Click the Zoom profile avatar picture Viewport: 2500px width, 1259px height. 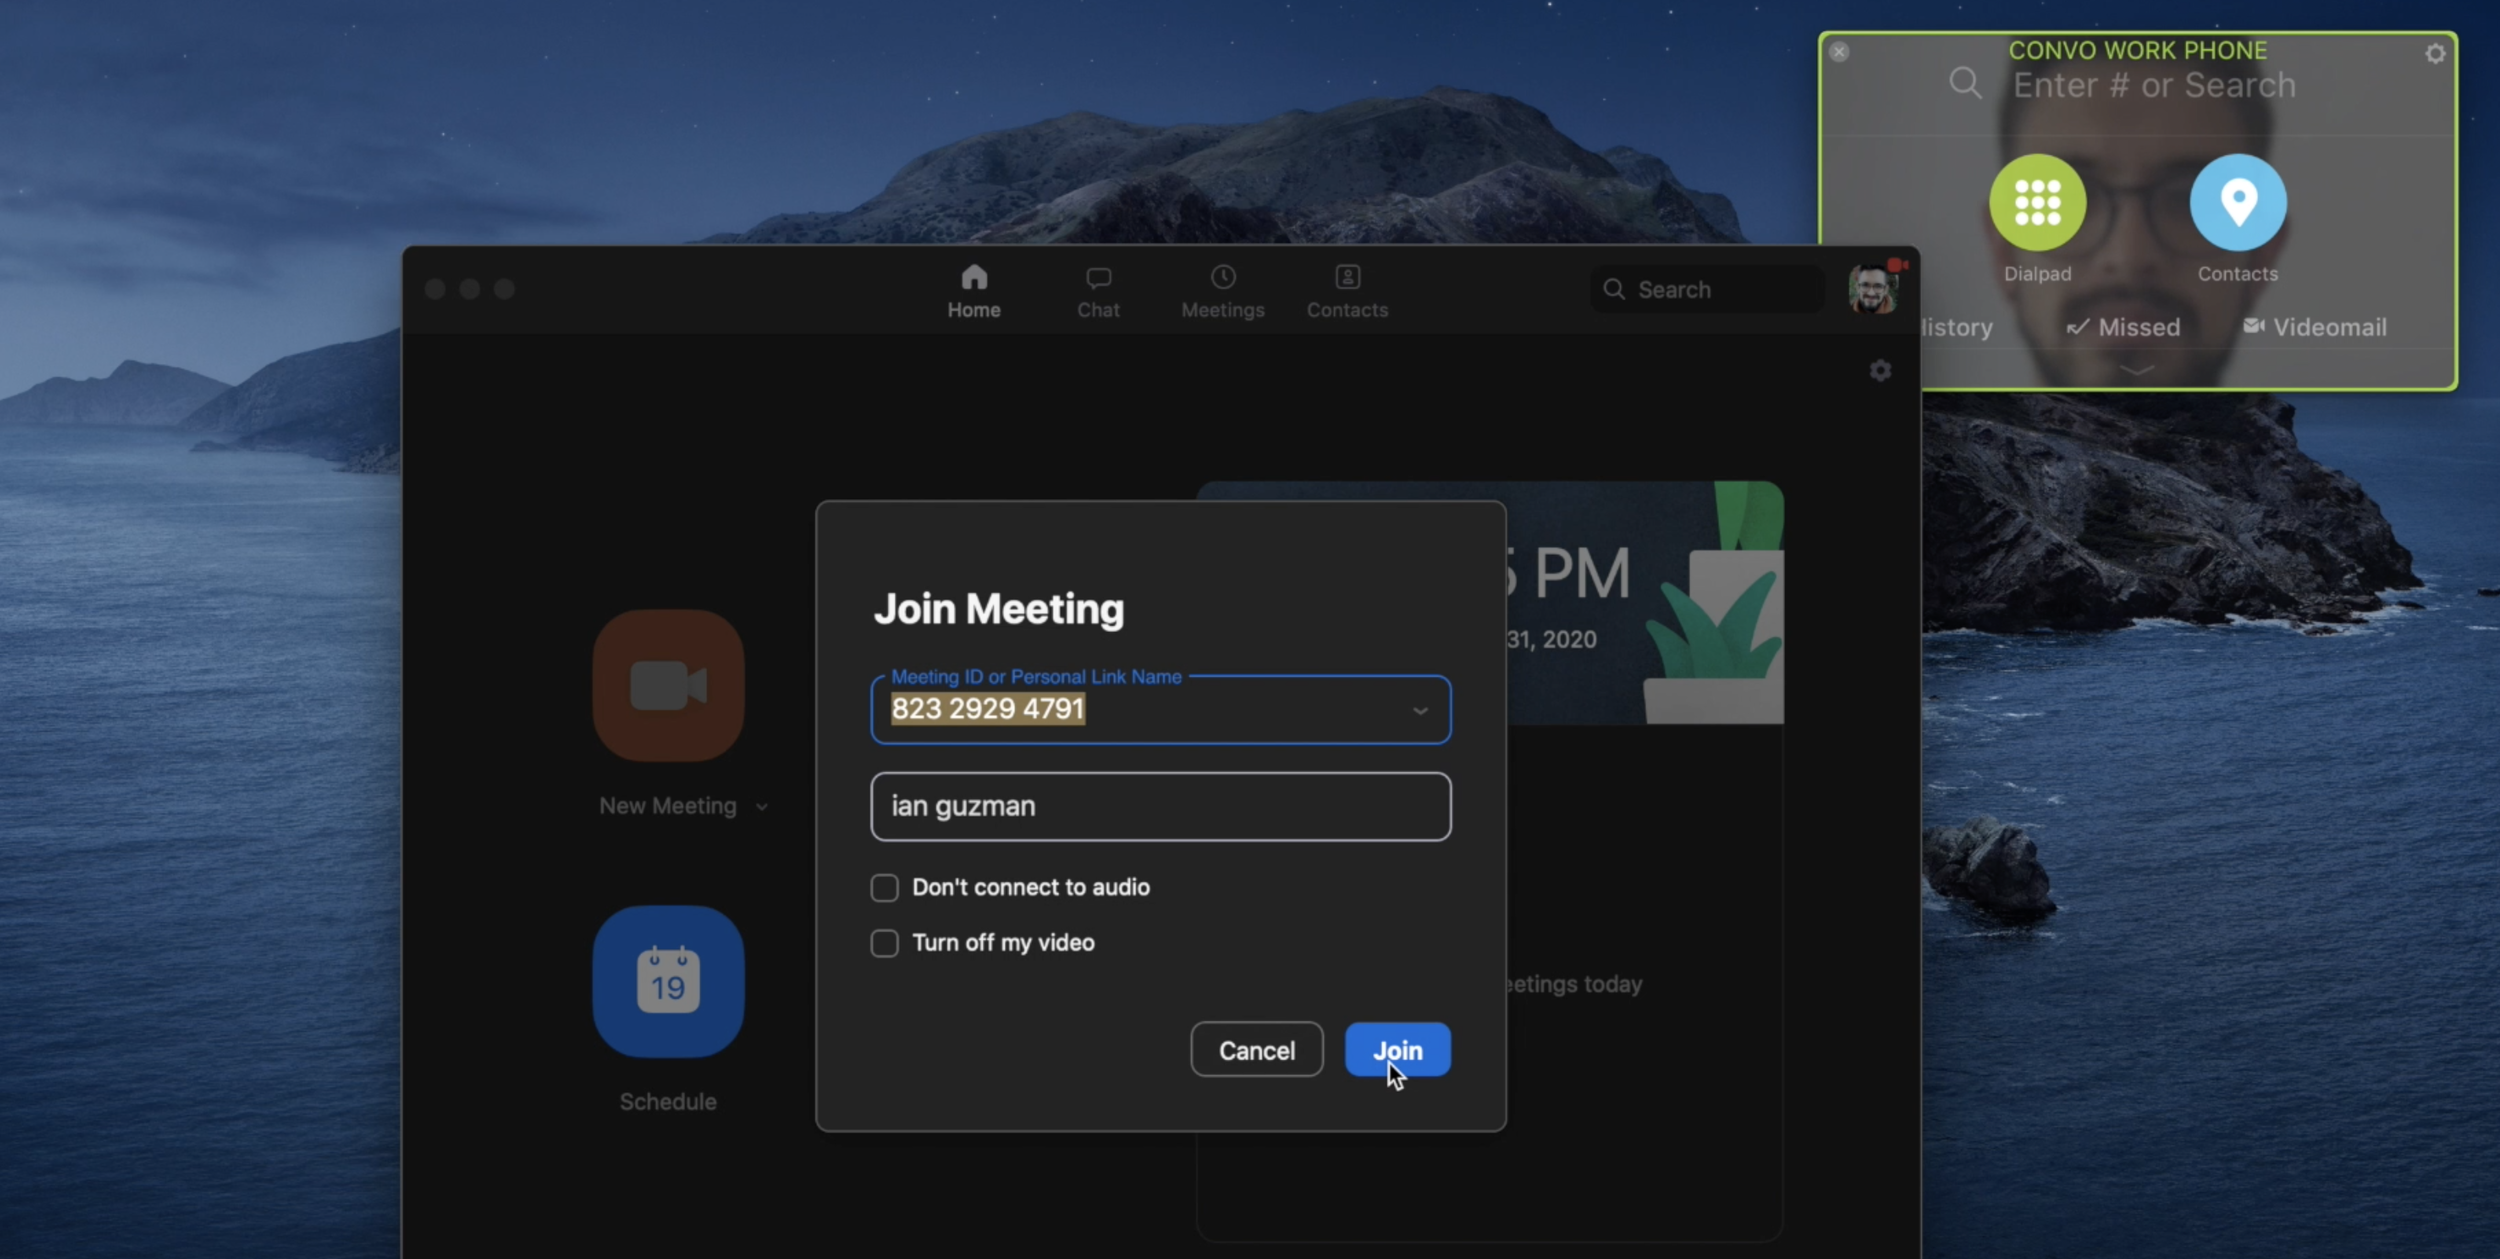click(1871, 289)
